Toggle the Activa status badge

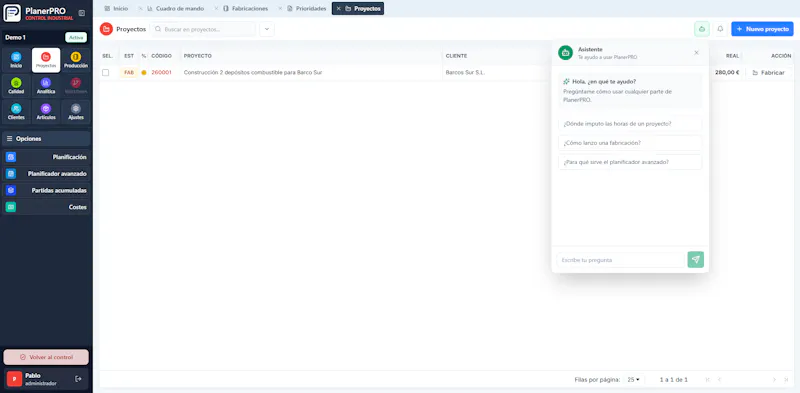coord(76,37)
